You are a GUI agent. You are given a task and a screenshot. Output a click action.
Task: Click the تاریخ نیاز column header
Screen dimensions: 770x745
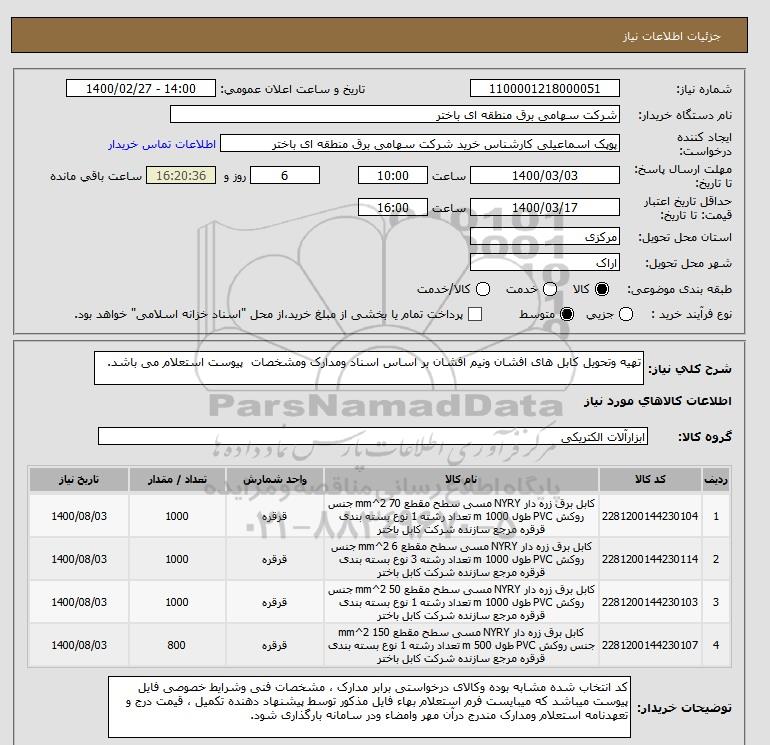[79, 479]
